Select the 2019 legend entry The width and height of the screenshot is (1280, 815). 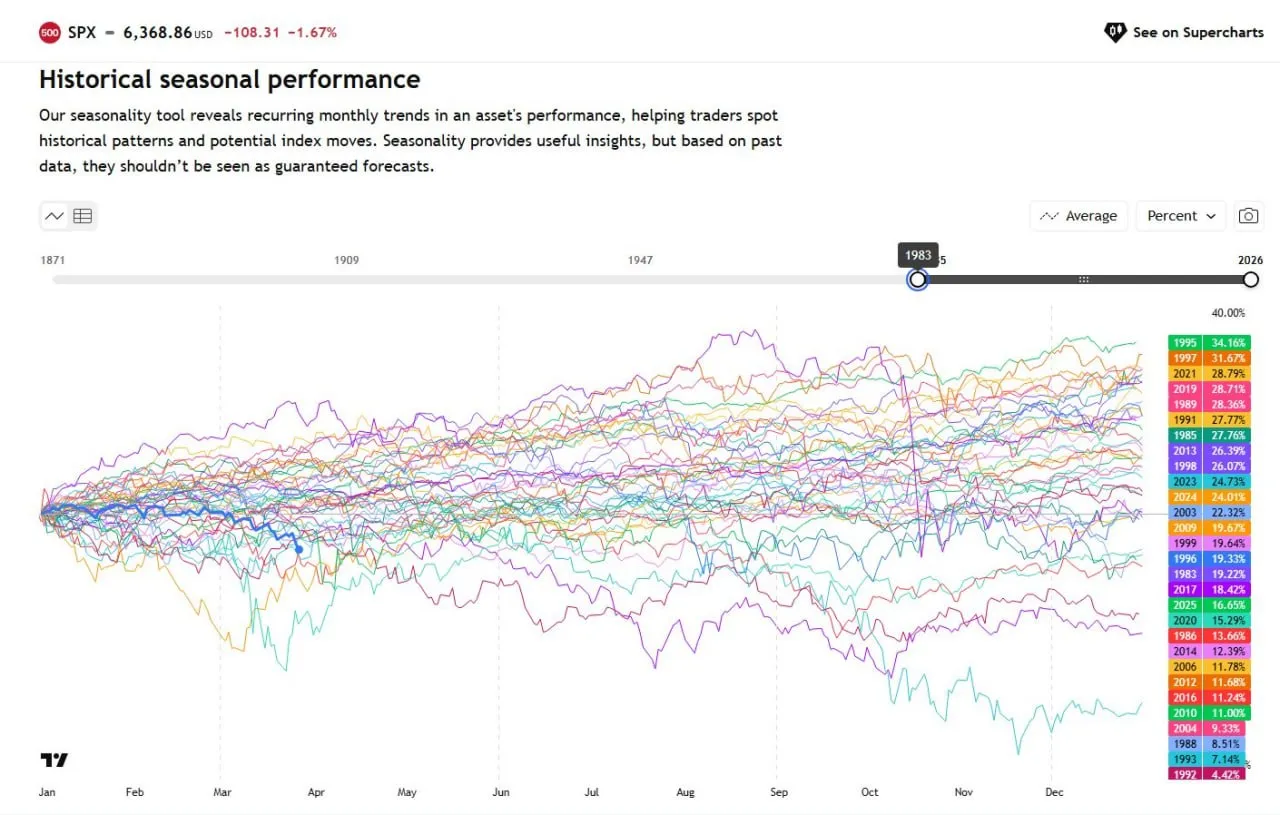pos(1207,388)
